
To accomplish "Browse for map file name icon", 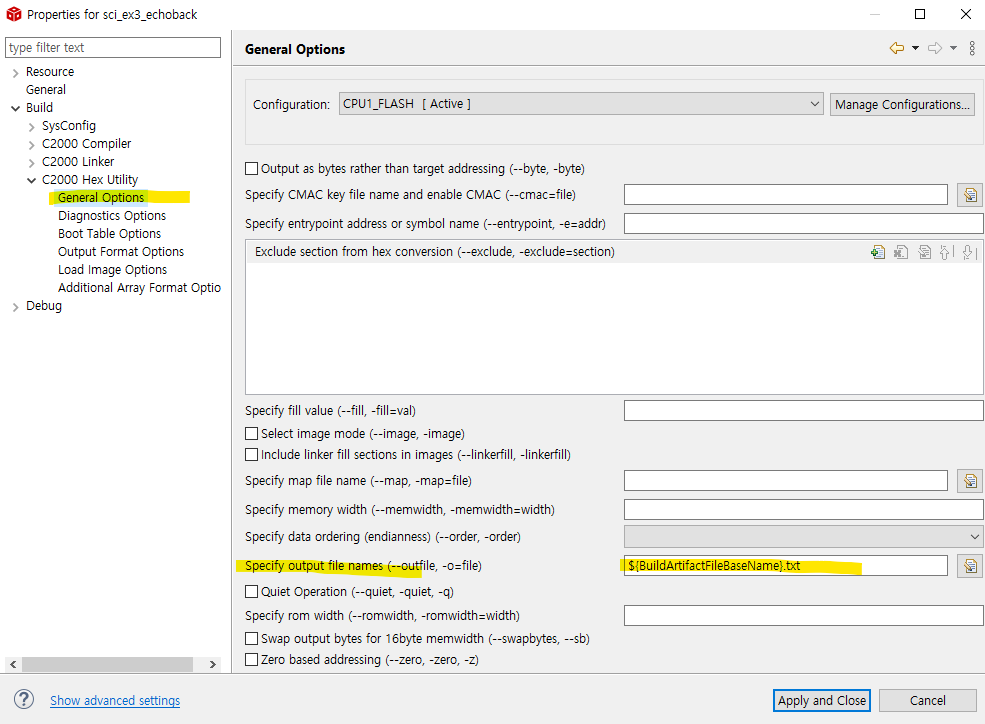I will (x=970, y=481).
